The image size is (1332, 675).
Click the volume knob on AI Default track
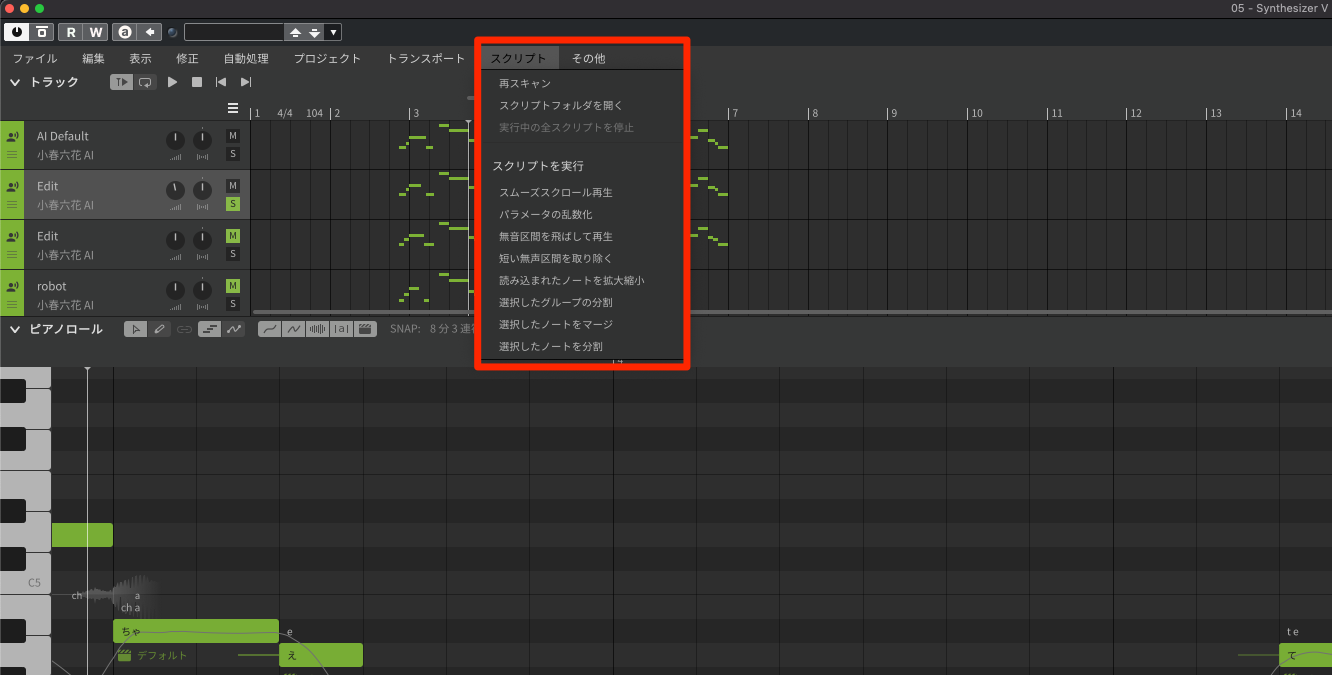pos(175,140)
